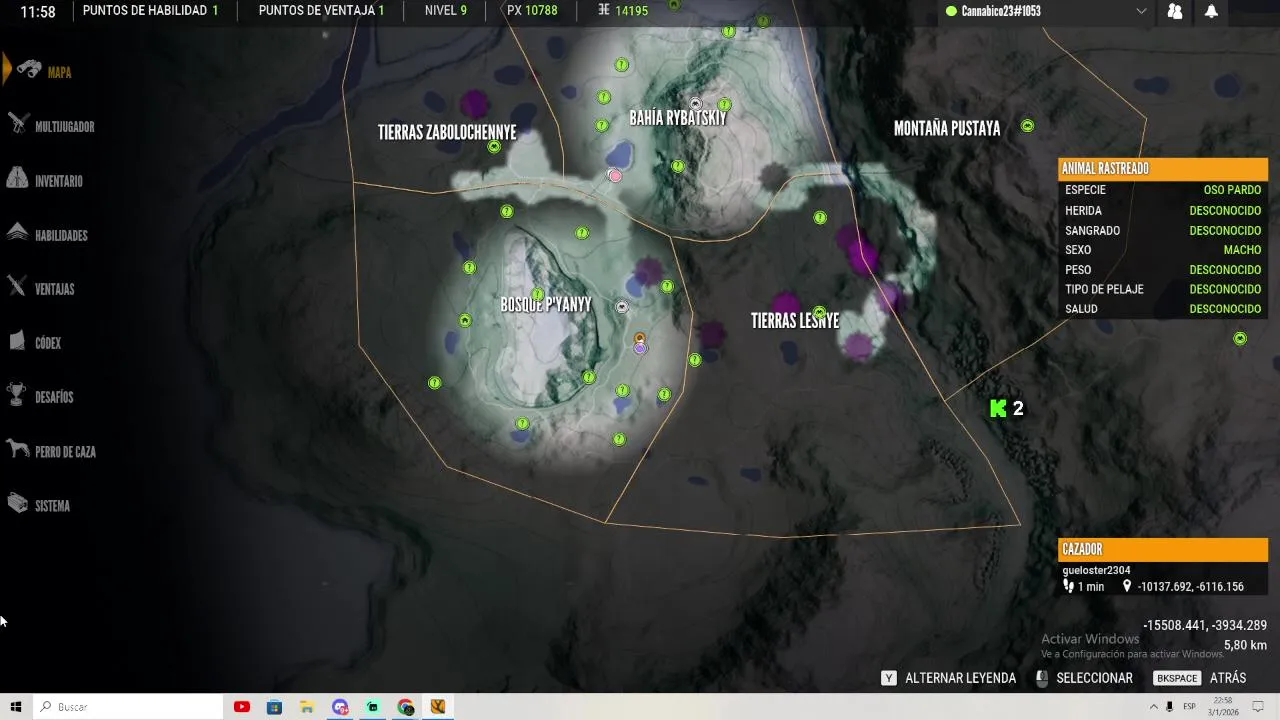Select outpost icon beside Montaña Pustaya label
Image resolution: width=1280 pixels, height=720 pixels.
pyautogui.click(x=1027, y=126)
